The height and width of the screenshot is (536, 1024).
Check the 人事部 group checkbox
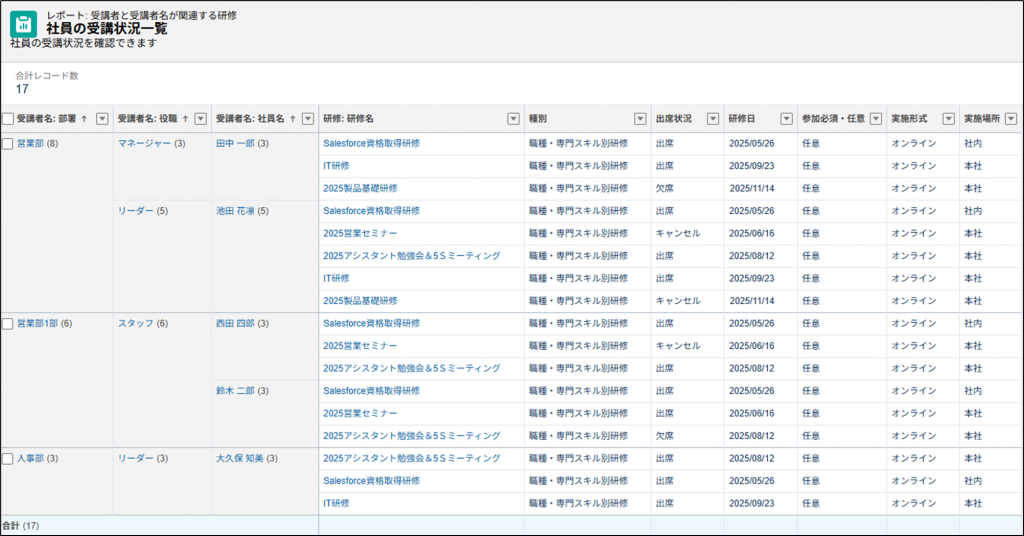(x=8, y=459)
